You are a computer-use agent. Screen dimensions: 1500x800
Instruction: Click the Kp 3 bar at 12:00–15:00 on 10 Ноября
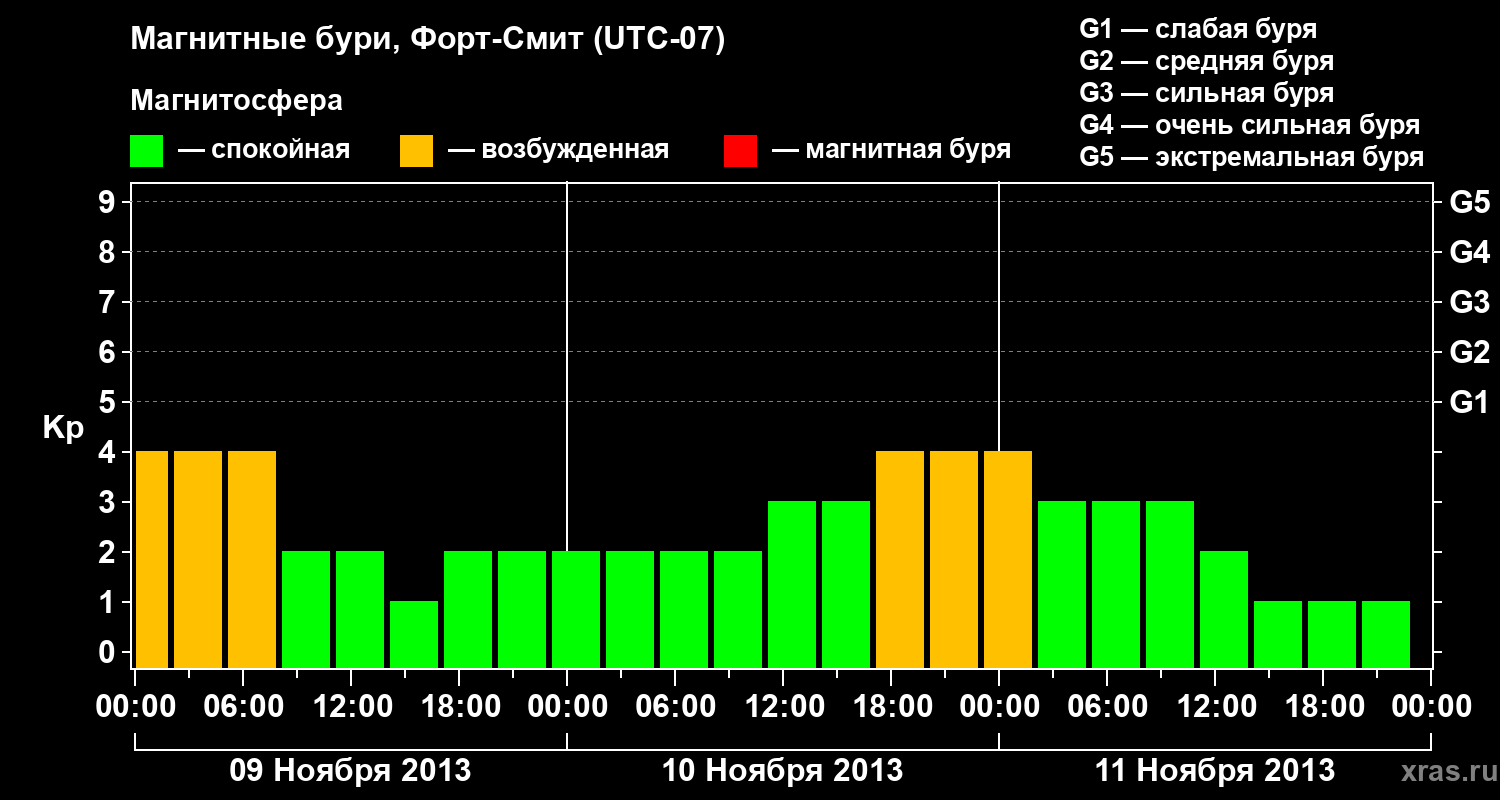(792, 584)
